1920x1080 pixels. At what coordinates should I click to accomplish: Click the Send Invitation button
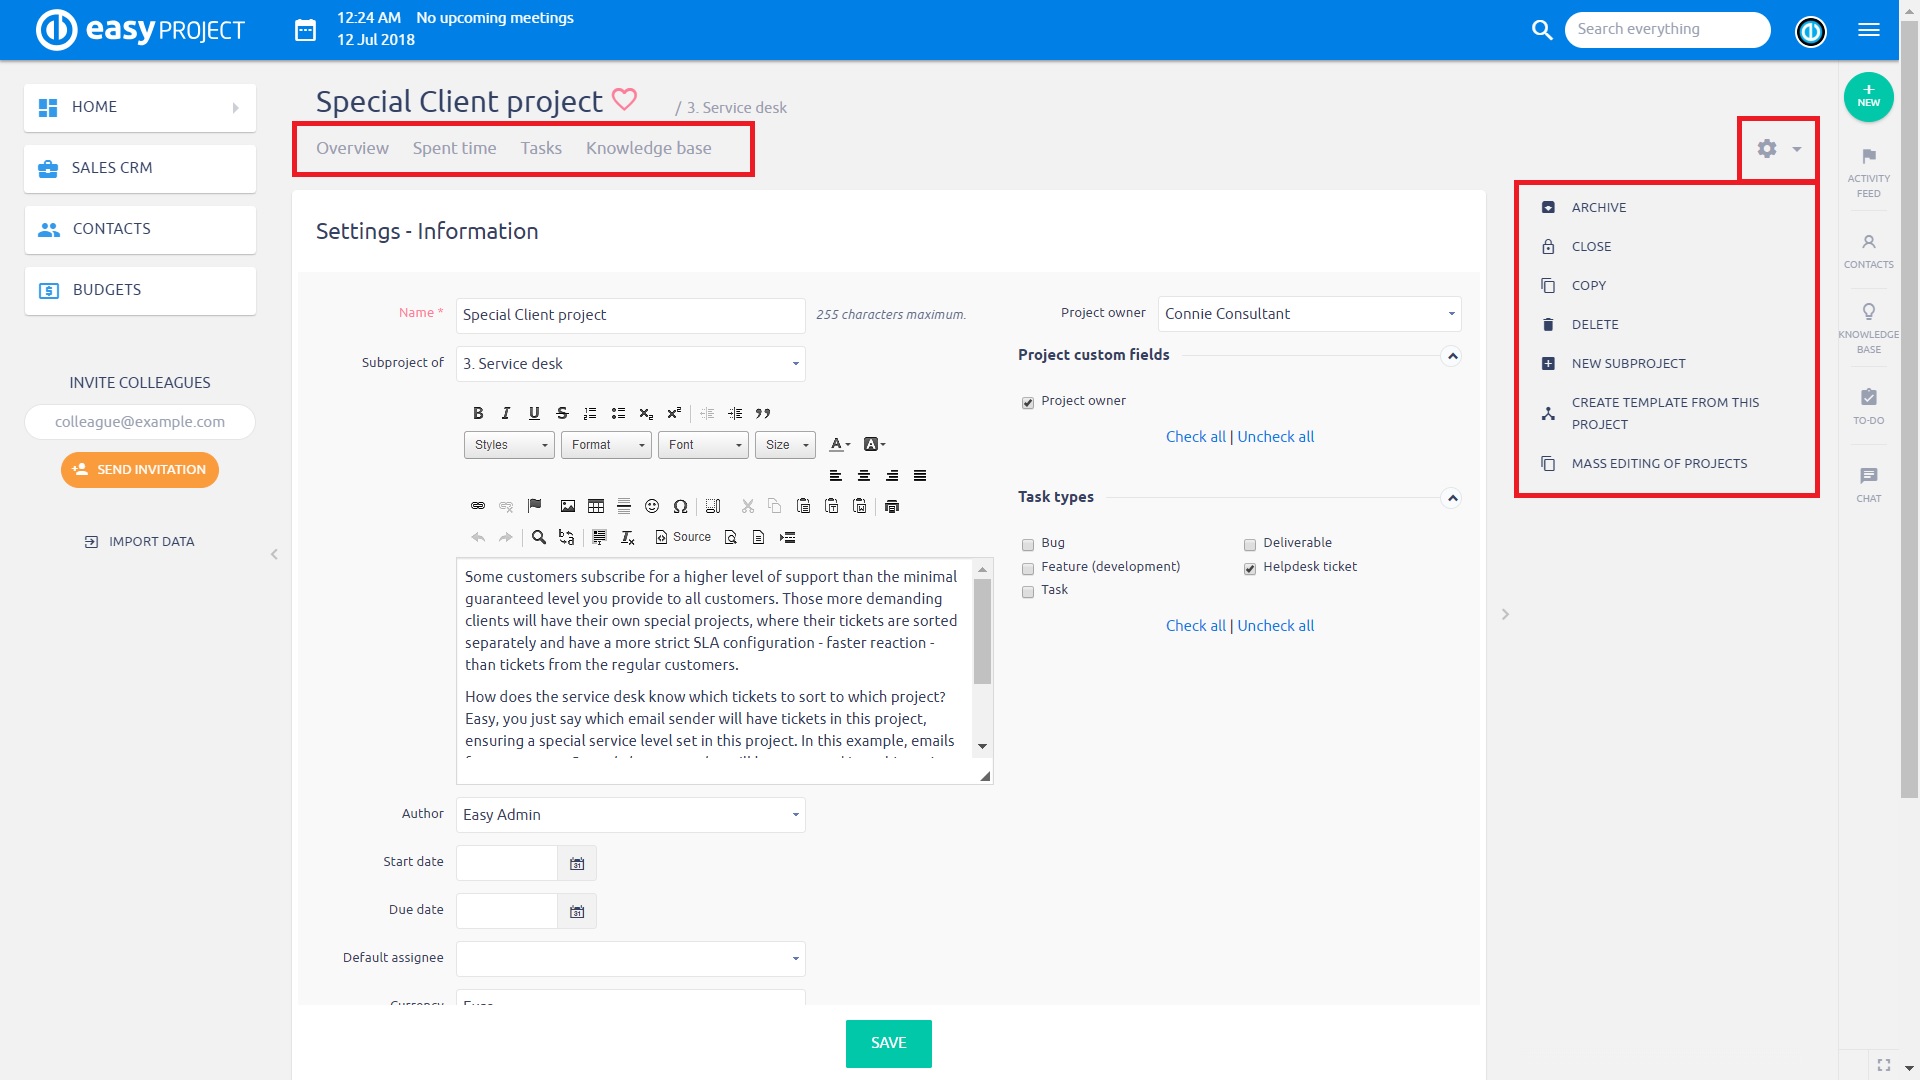pos(140,470)
